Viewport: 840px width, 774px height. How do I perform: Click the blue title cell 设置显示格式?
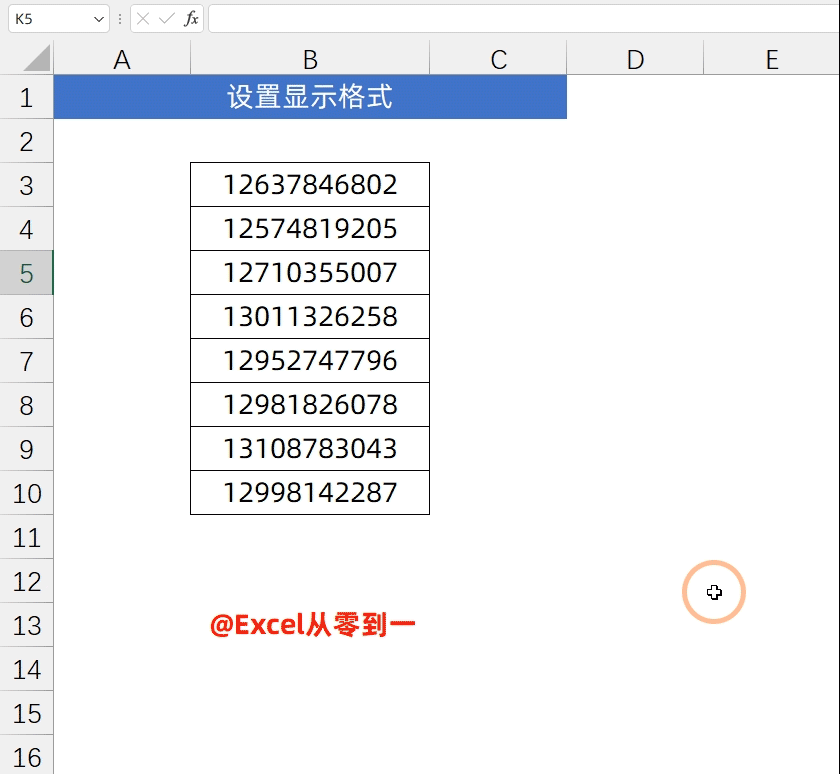pos(310,97)
